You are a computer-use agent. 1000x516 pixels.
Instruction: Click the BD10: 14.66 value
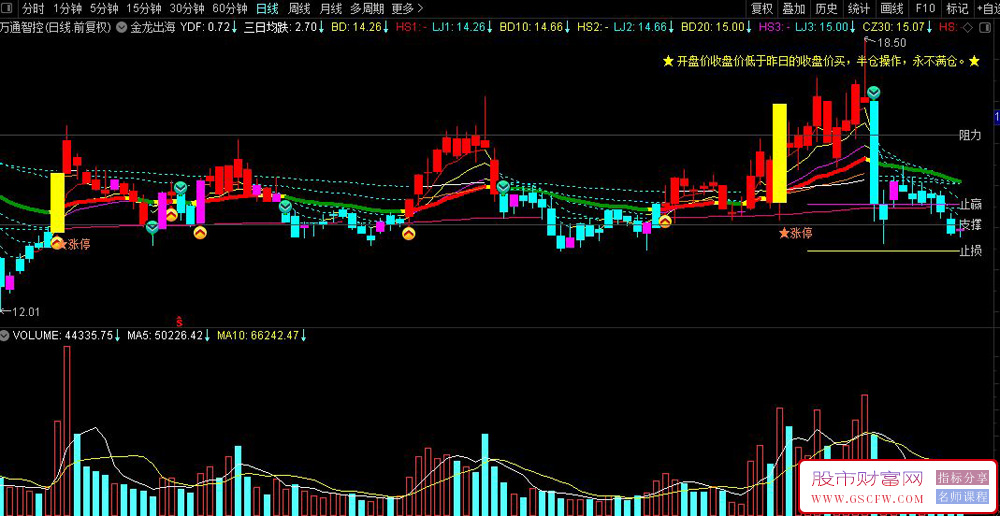pos(534,27)
